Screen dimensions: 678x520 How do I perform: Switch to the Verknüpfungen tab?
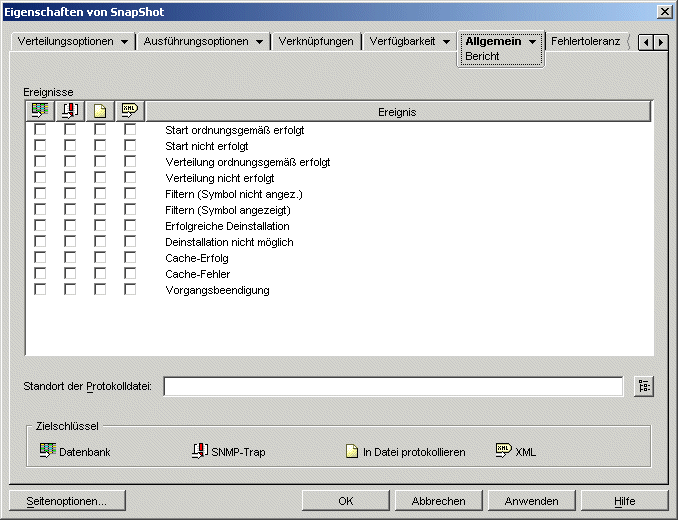[318, 42]
